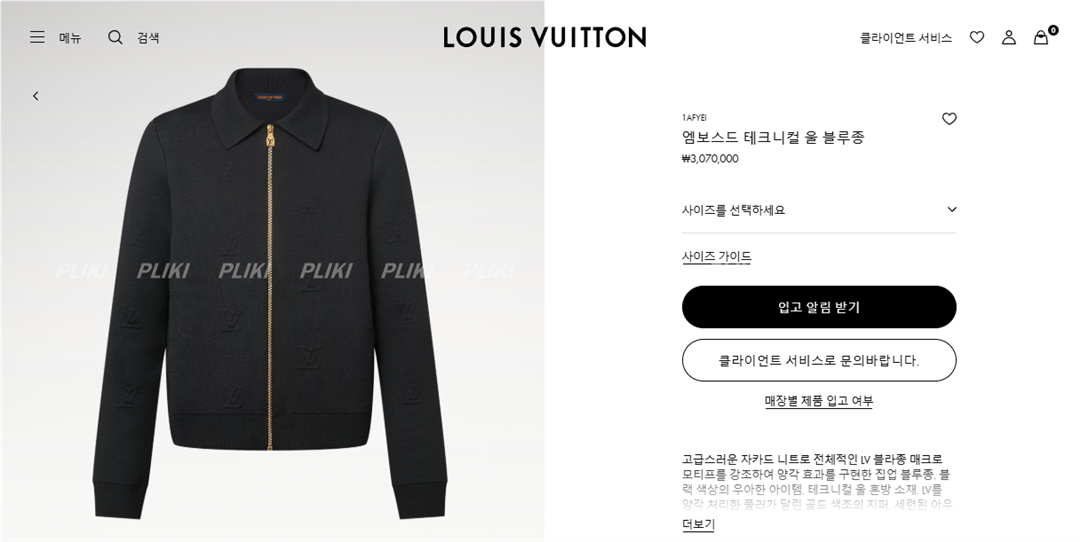Viewport: 1080px width, 542px height.
Task: Click the magnifying glass search icon
Action: point(115,37)
